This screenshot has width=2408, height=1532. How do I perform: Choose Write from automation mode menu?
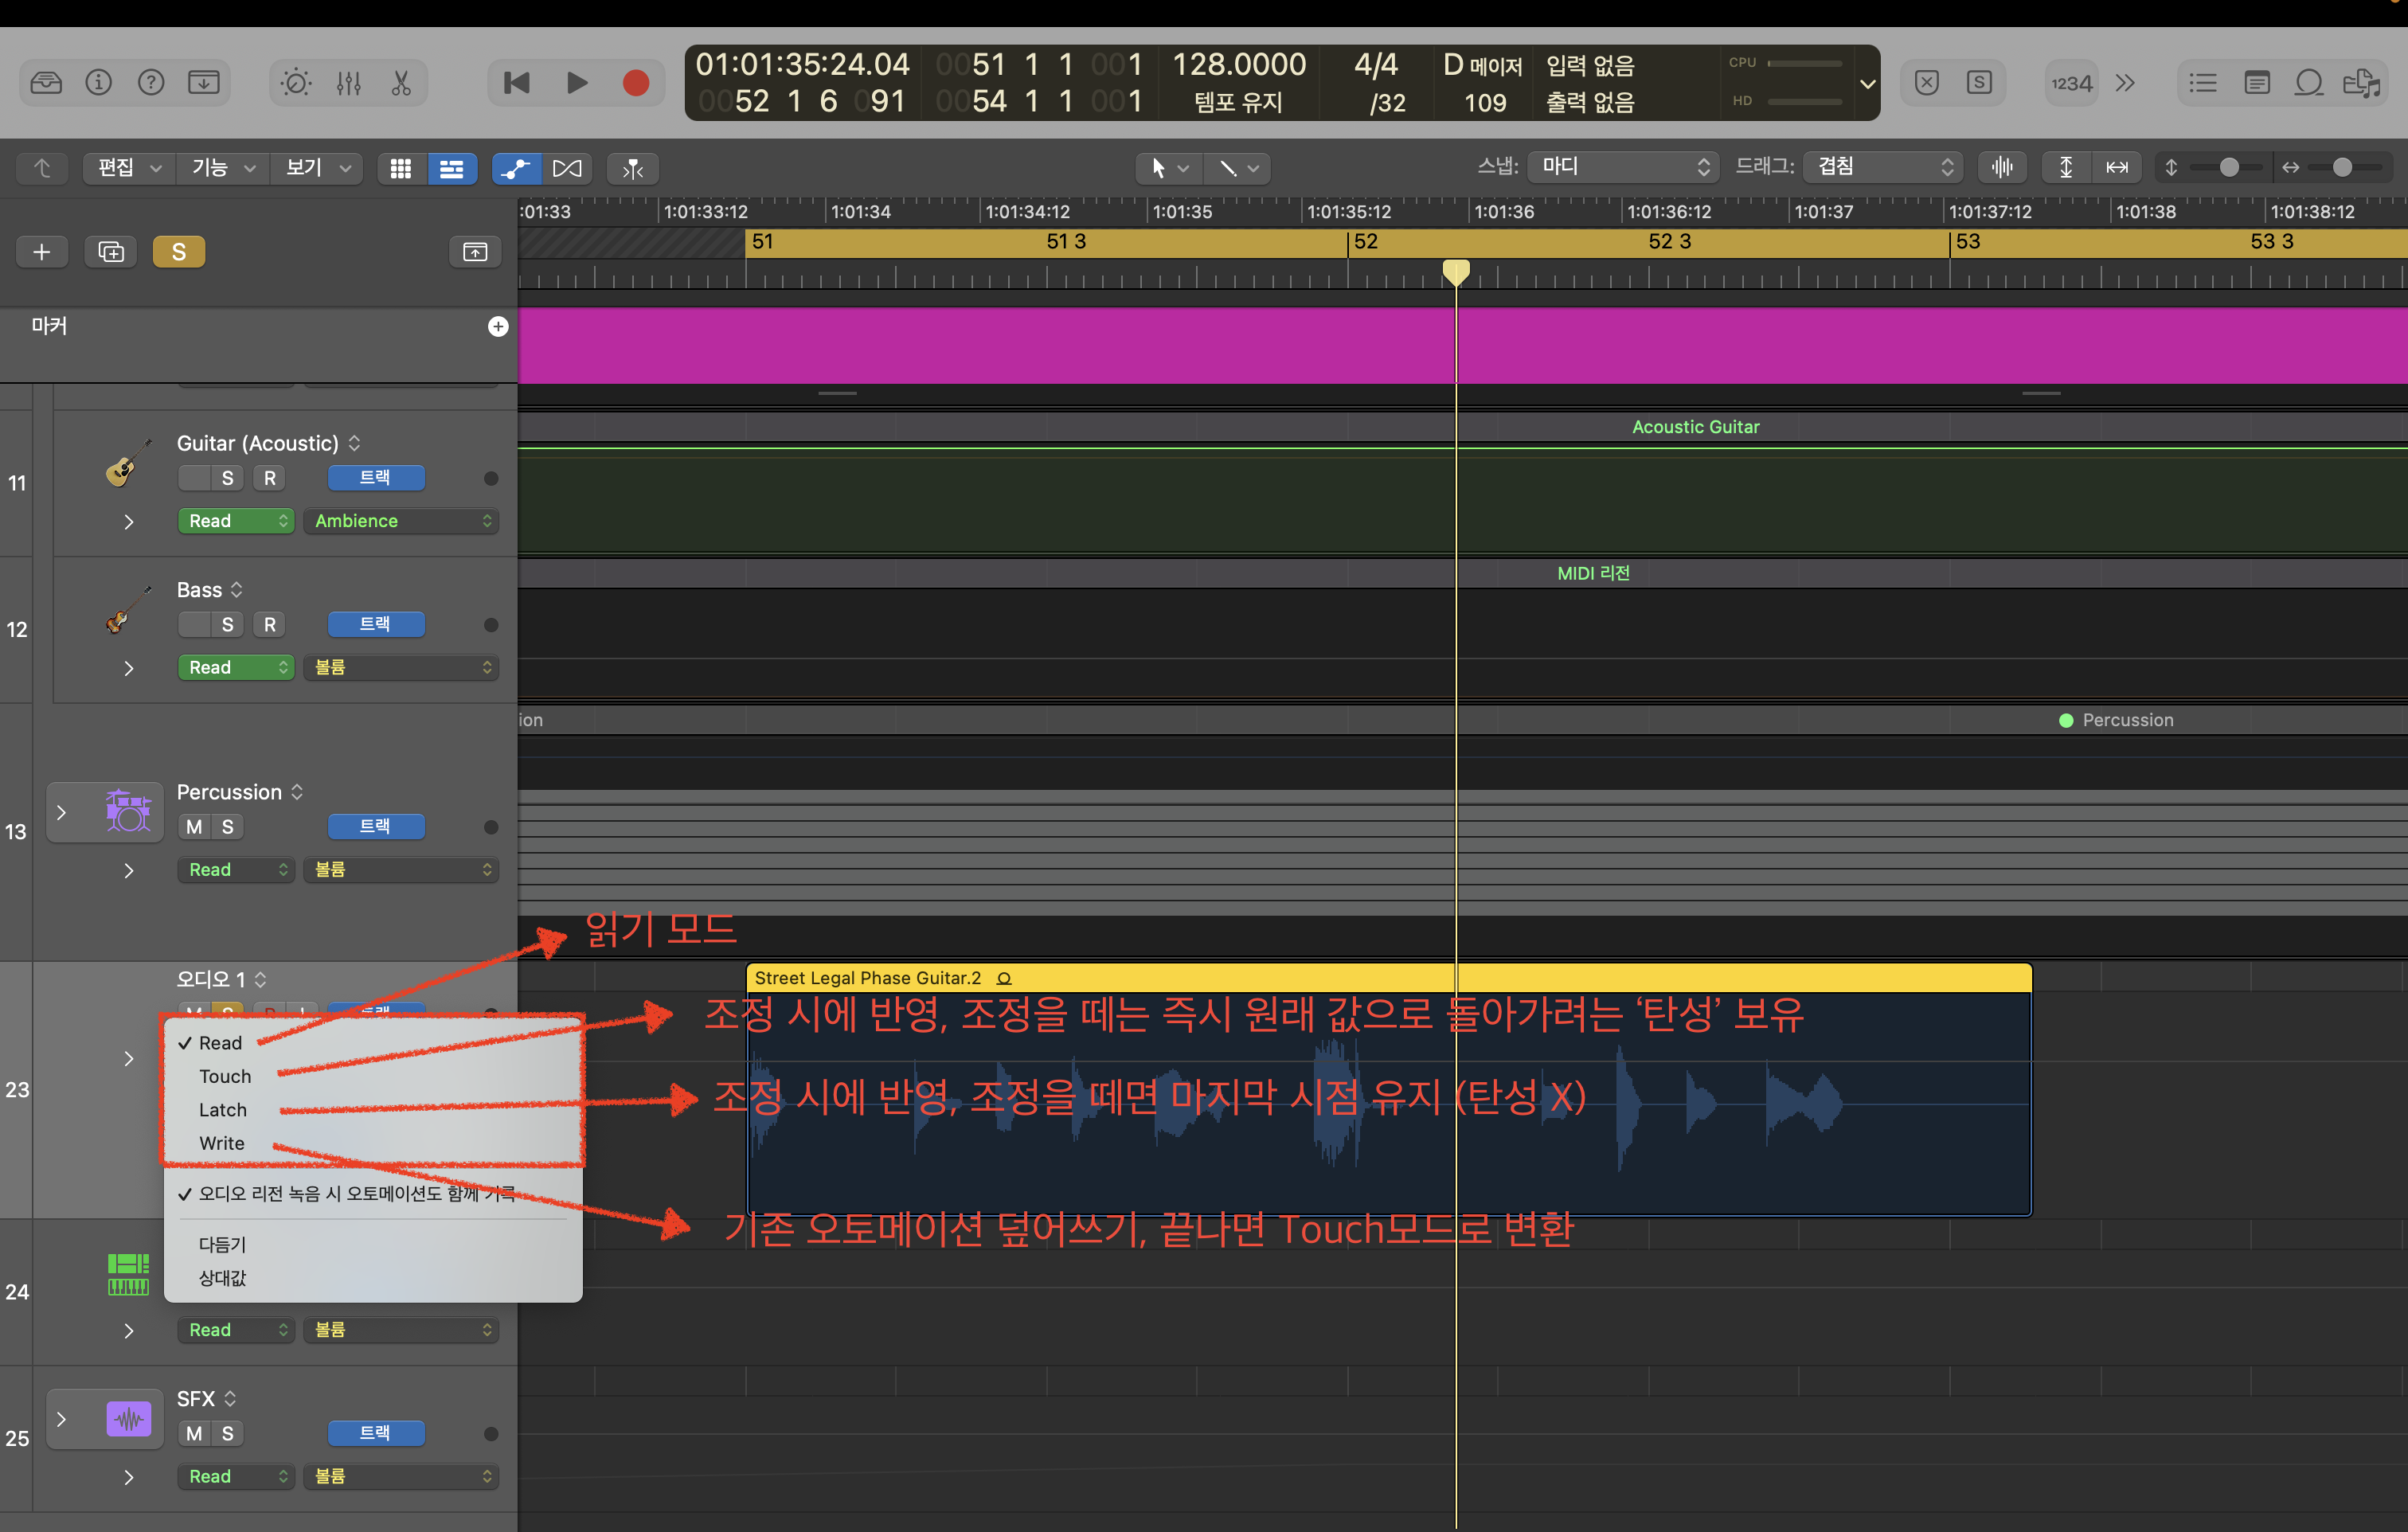point(221,1143)
